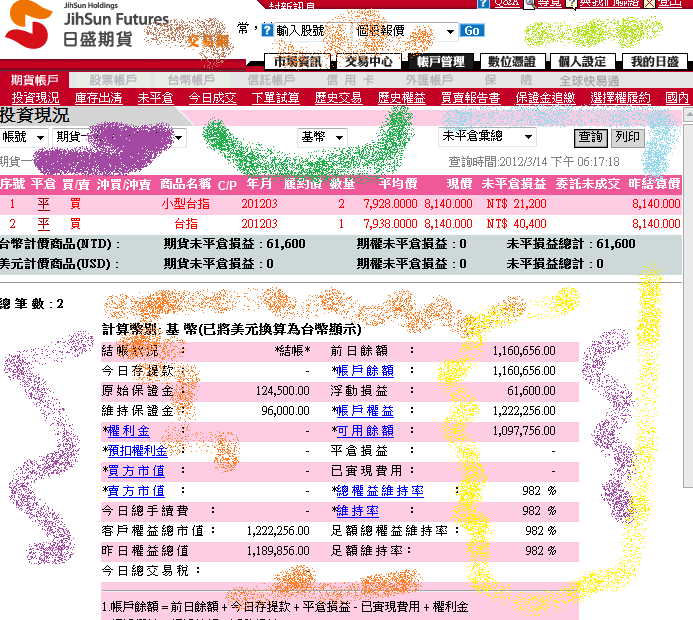
Task: Open the 今日成交 submenu link
Action: click(x=212, y=98)
